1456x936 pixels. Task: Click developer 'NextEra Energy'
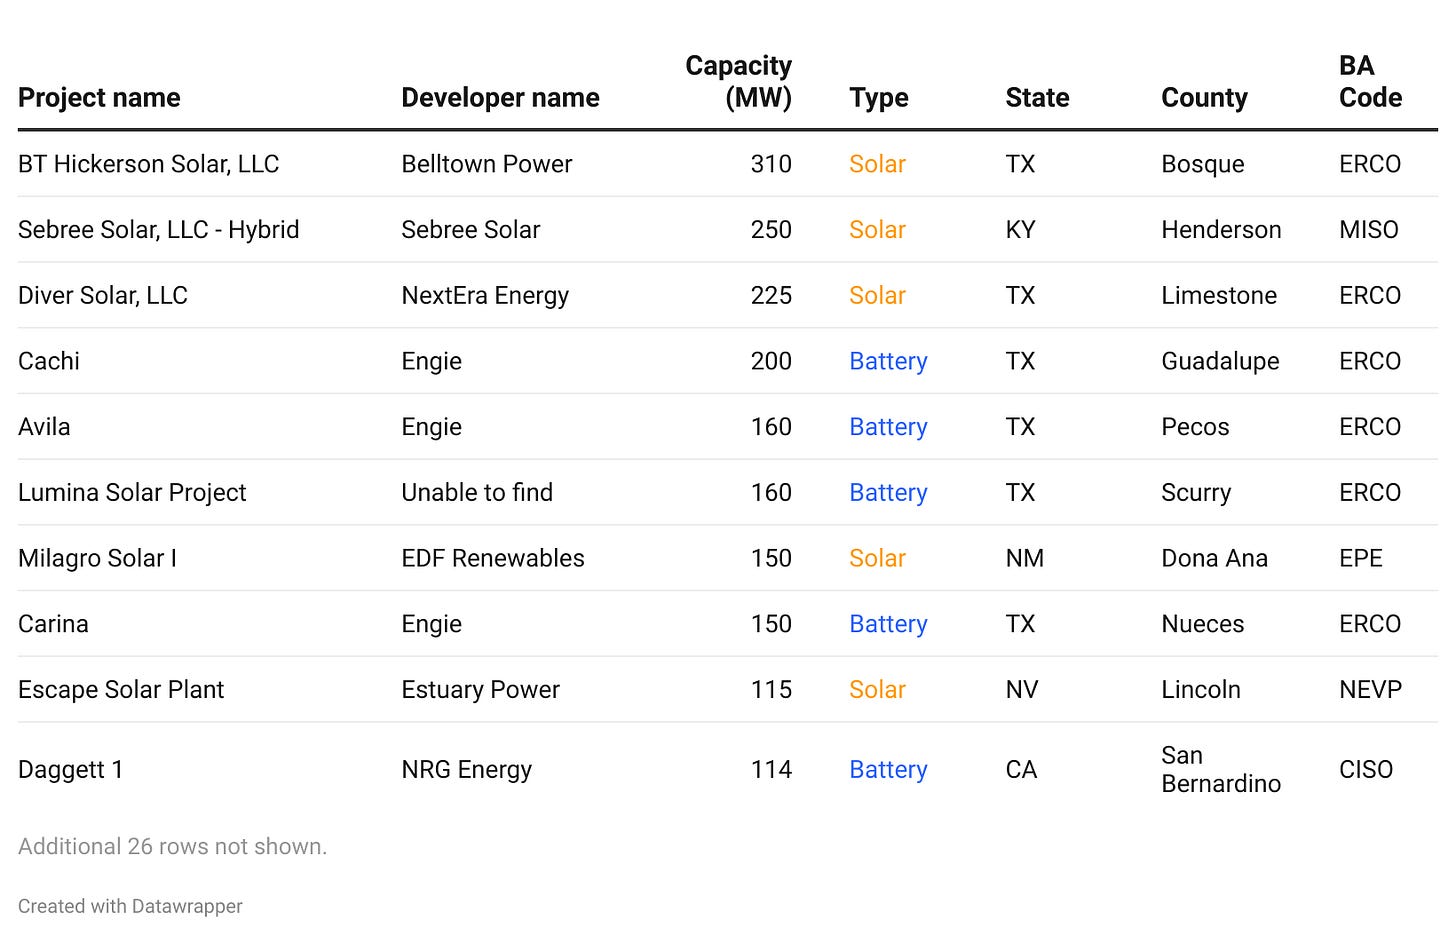point(485,296)
